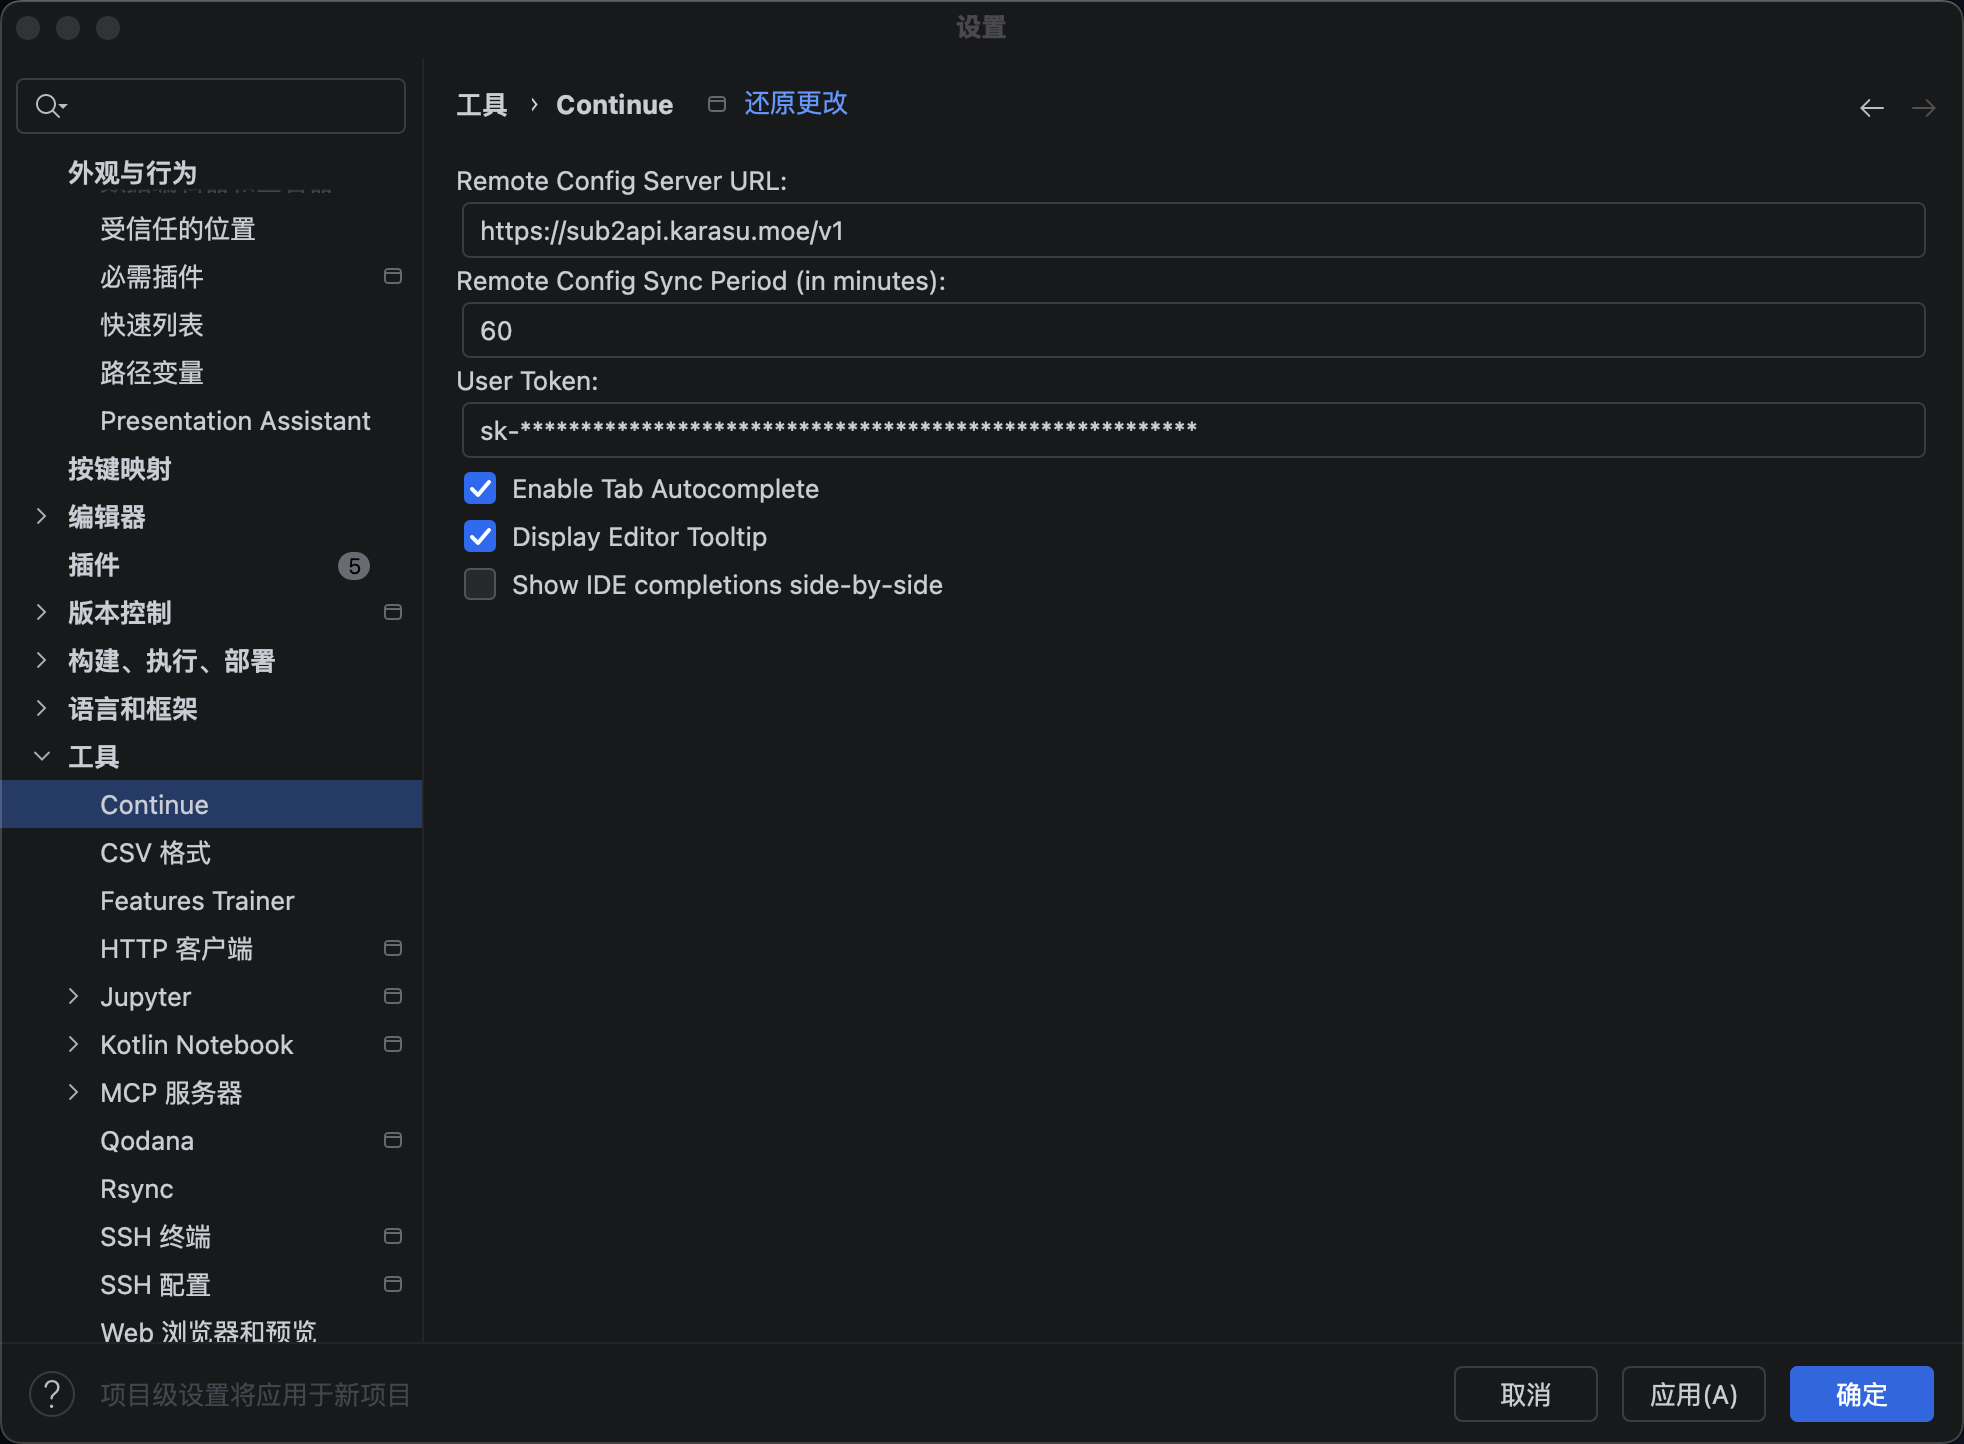Screen dimensions: 1964x1444
Task: Expand the 版本控制 section
Action: [x=42, y=612]
